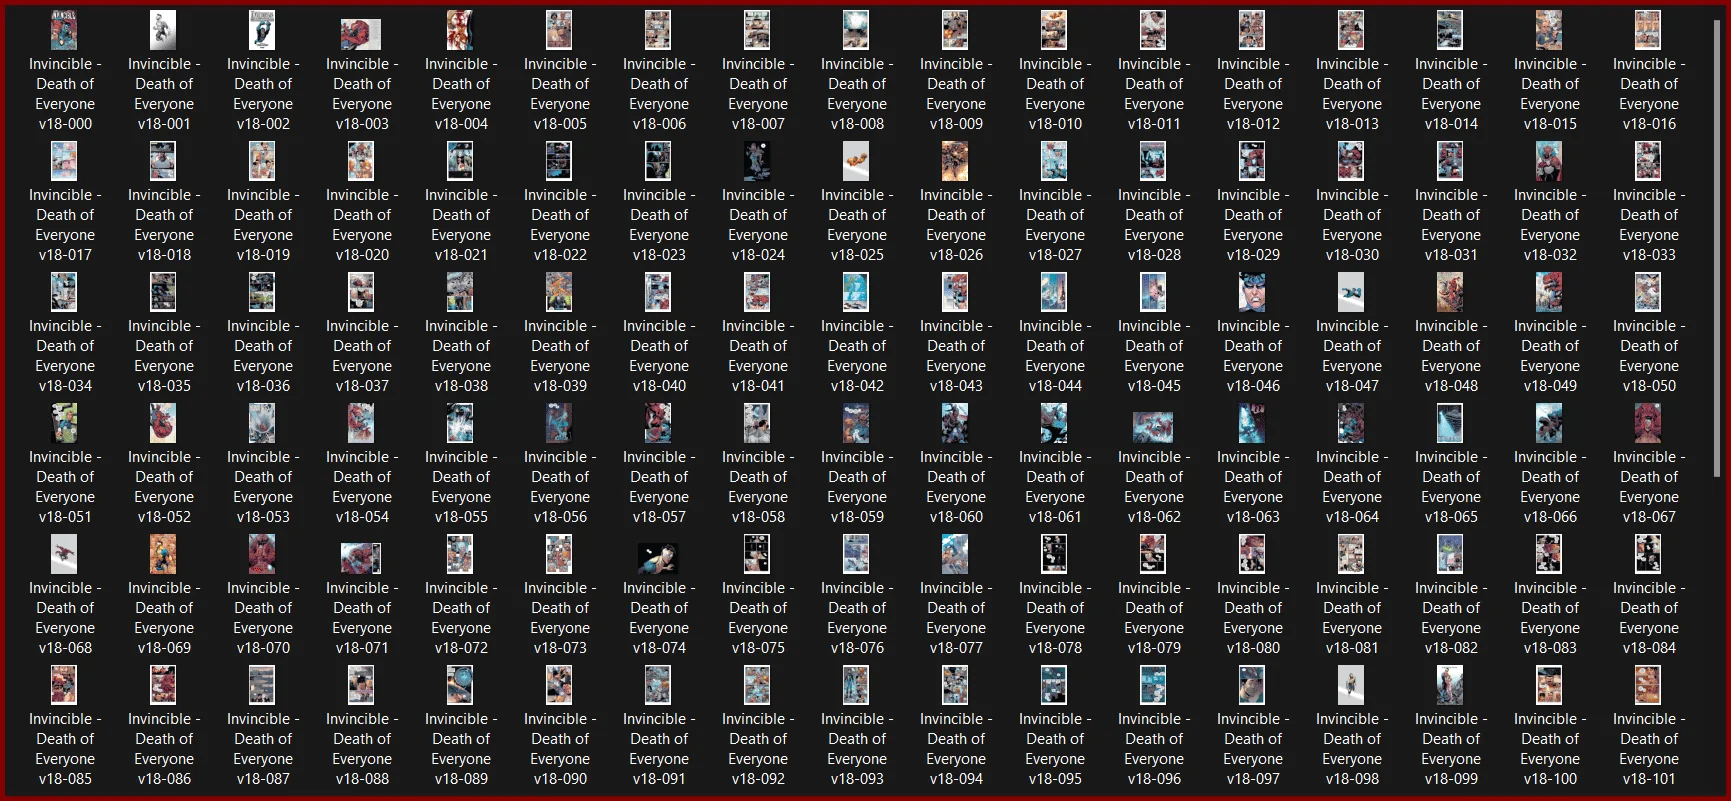Image resolution: width=1731 pixels, height=801 pixels.
Task: Click file label v18-070
Action: [263, 618]
